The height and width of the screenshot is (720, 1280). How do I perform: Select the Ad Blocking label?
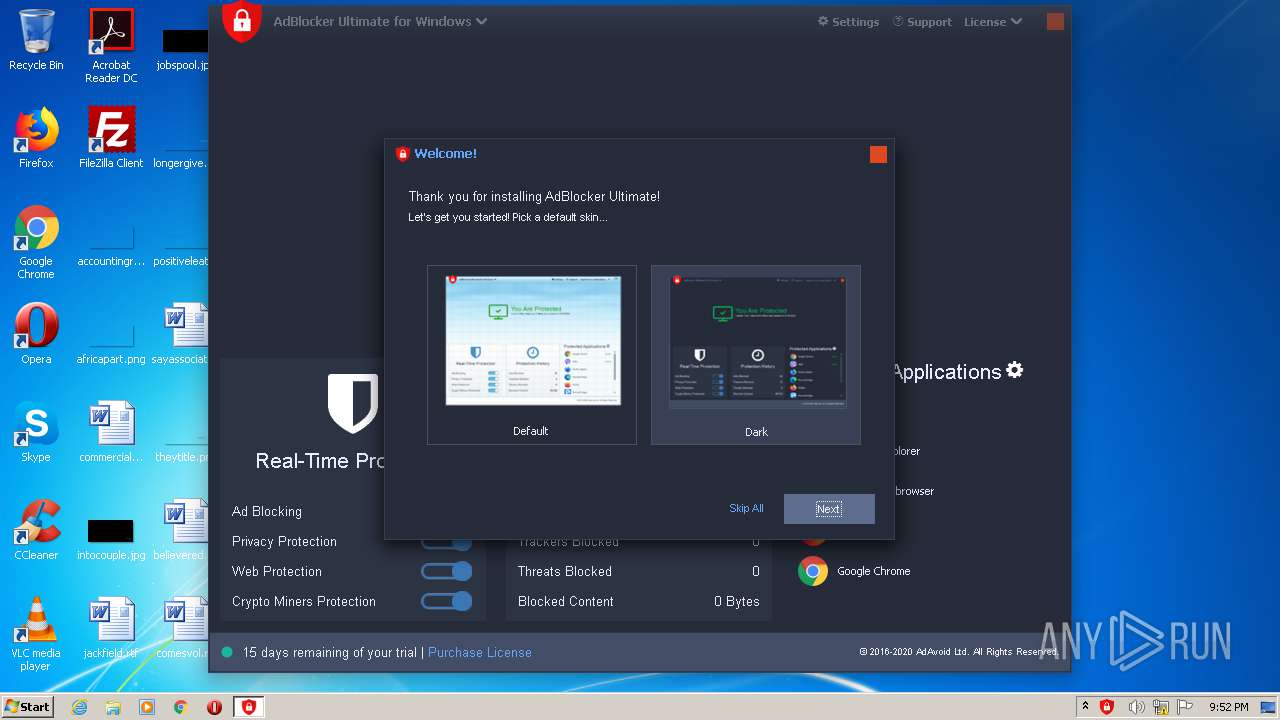[267, 511]
